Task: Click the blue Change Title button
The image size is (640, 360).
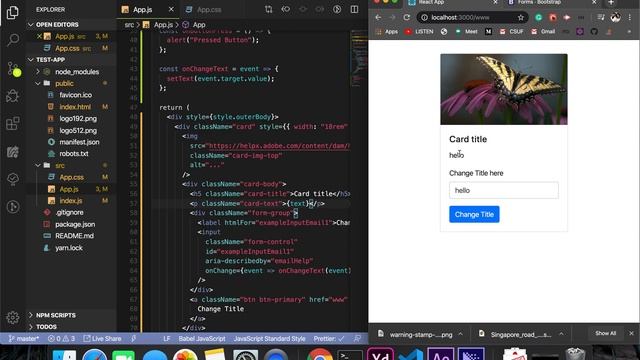Action: (474, 214)
